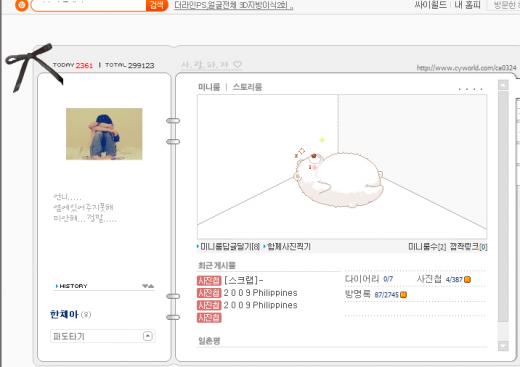Click the orange 검색 search button
This screenshot has height=367, width=520.
click(x=156, y=5)
